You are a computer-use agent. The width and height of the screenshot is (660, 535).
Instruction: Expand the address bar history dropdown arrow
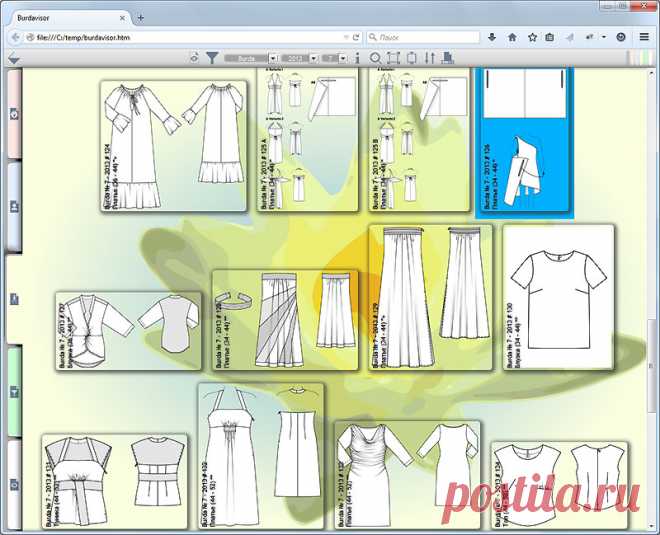(346, 37)
